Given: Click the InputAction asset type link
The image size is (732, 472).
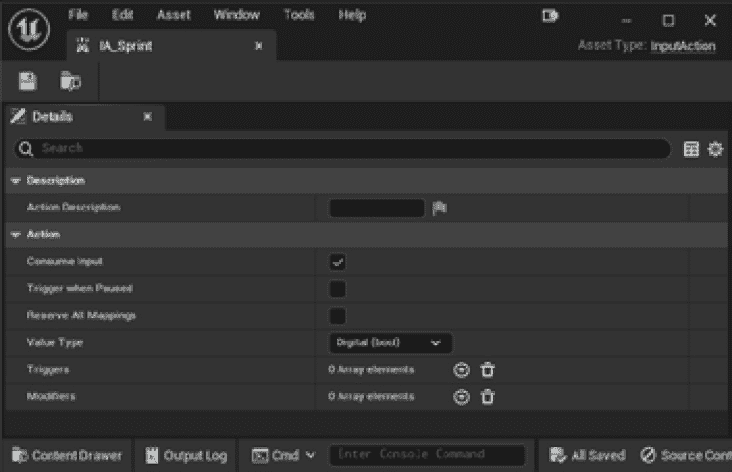Looking at the screenshot, I should tap(683, 46).
